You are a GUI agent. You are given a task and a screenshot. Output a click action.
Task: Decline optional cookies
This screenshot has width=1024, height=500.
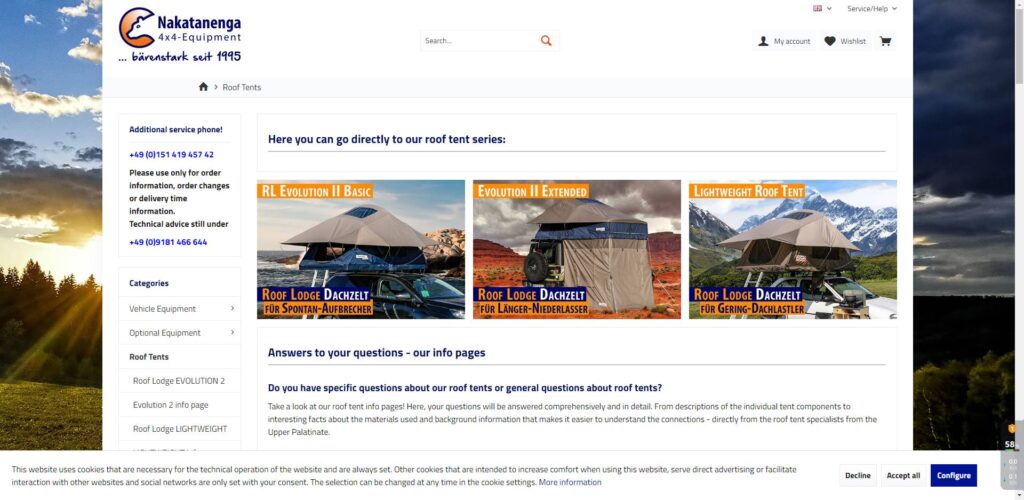857,475
